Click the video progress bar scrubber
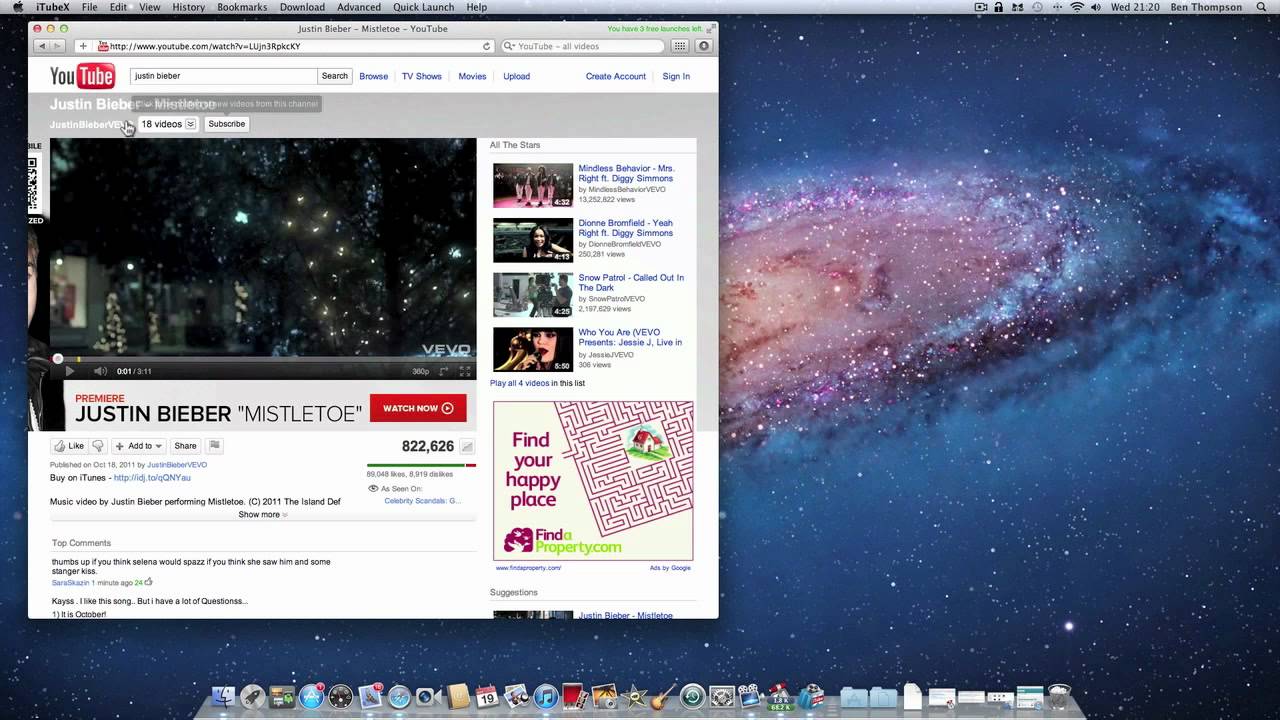Viewport: 1280px width, 720px height. click(x=58, y=358)
